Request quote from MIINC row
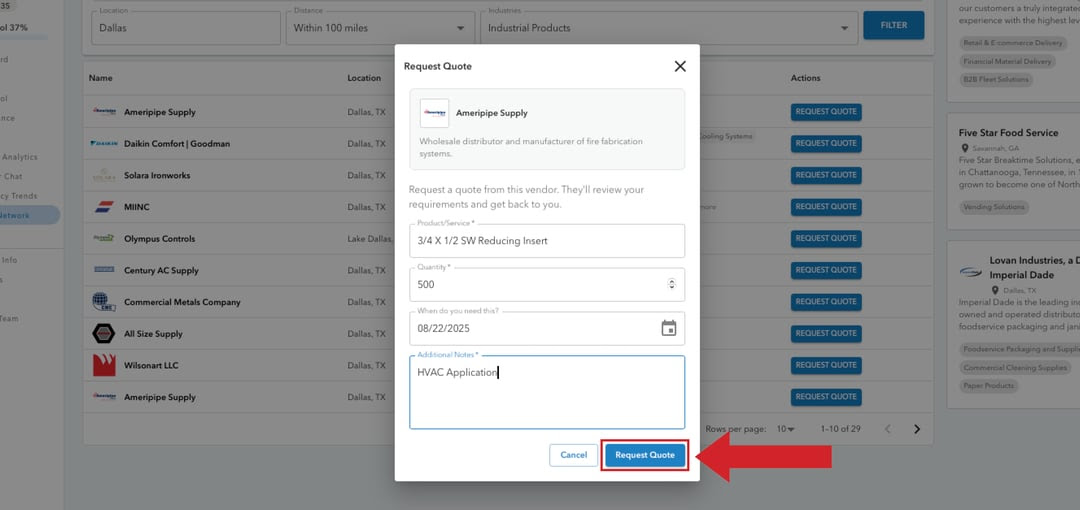The width and height of the screenshot is (1080, 510). (x=826, y=207)
